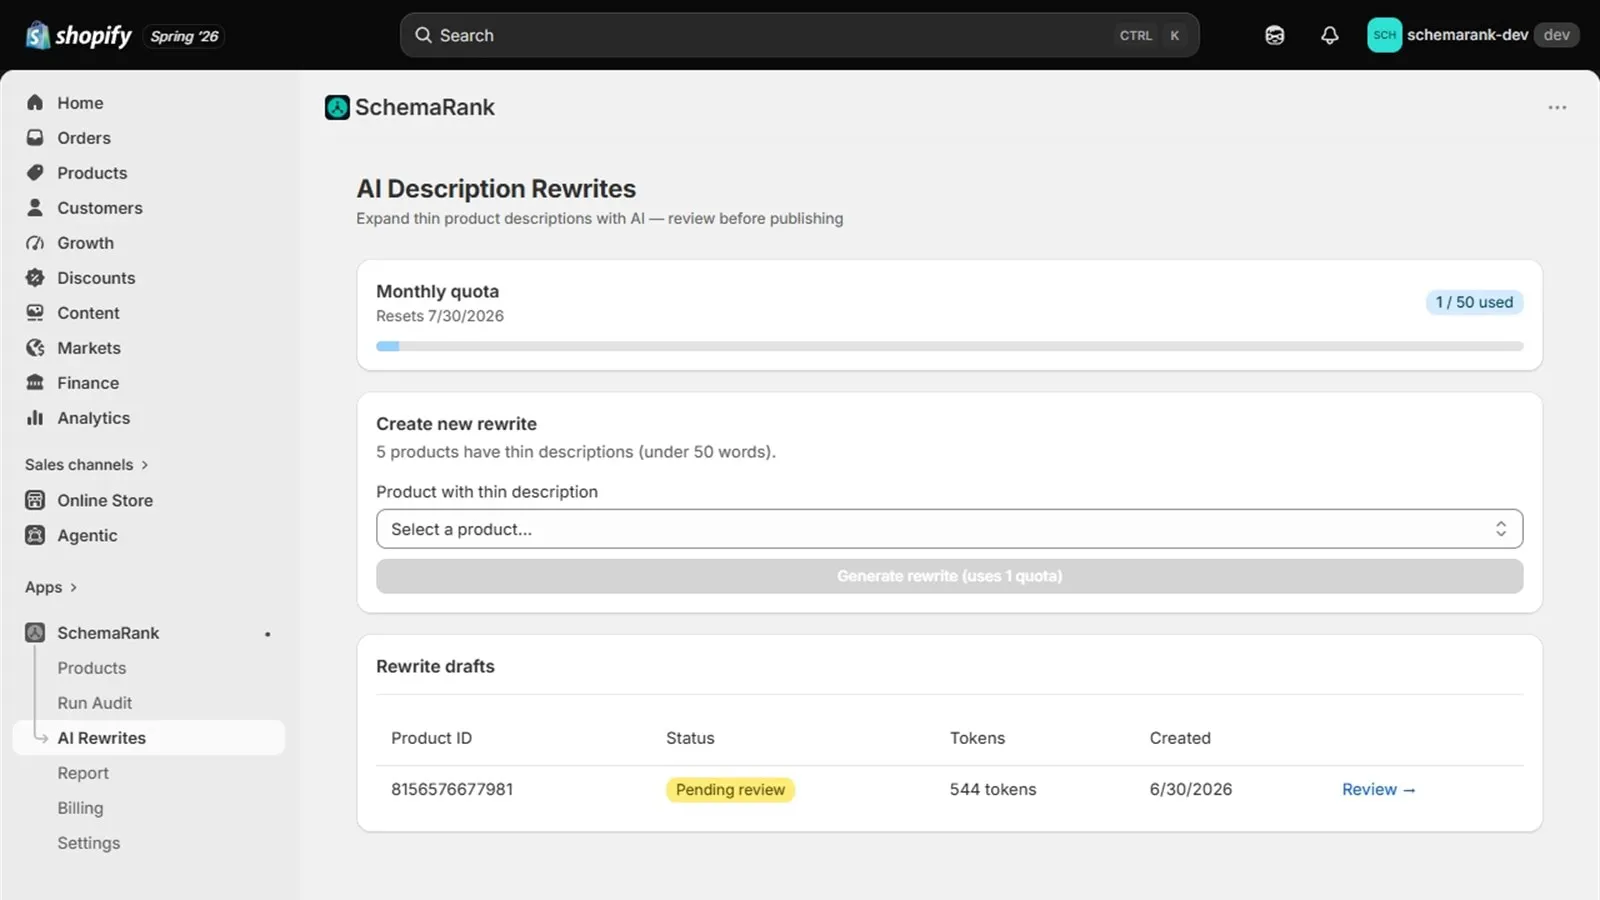Click the CTRL K shortcut hint
Image resolution: width=1600 pixels, height=900 pixels.
(x=1151, y=35)
